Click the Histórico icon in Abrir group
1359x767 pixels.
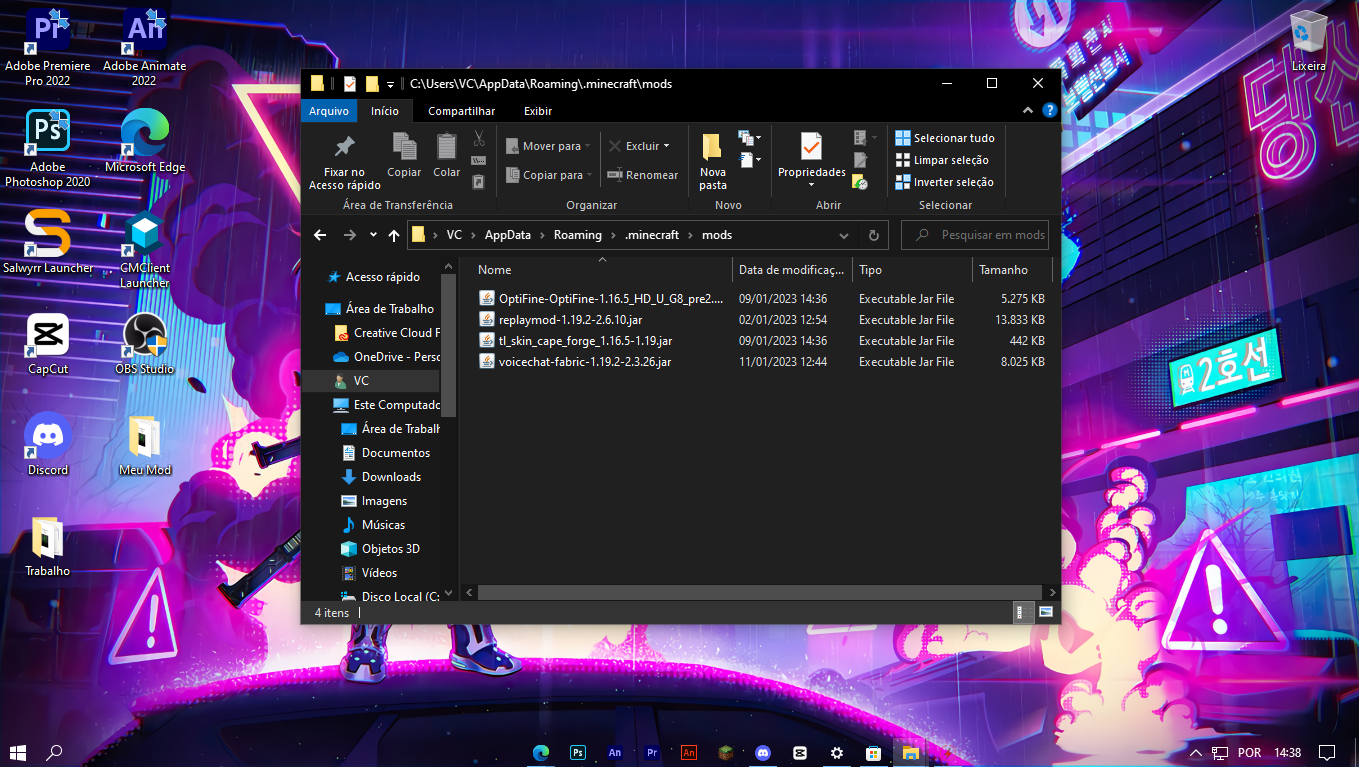click(x=860, y=182)
